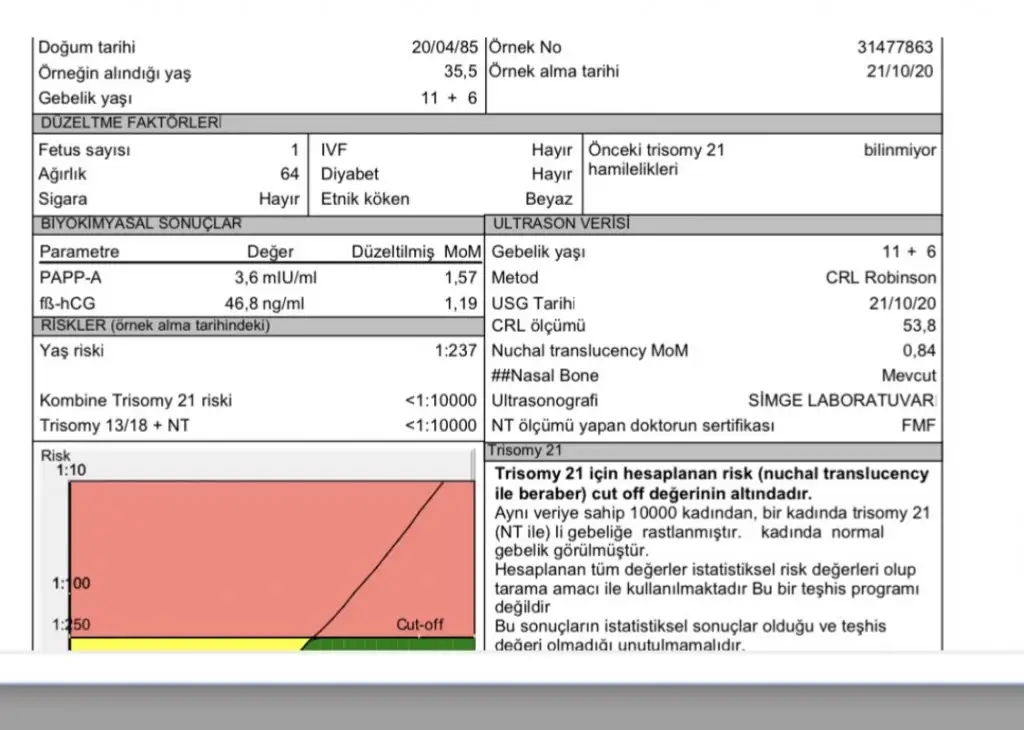Select age value 35,5
This screenshot has height=730, width=1024.
tap(460, 72)
